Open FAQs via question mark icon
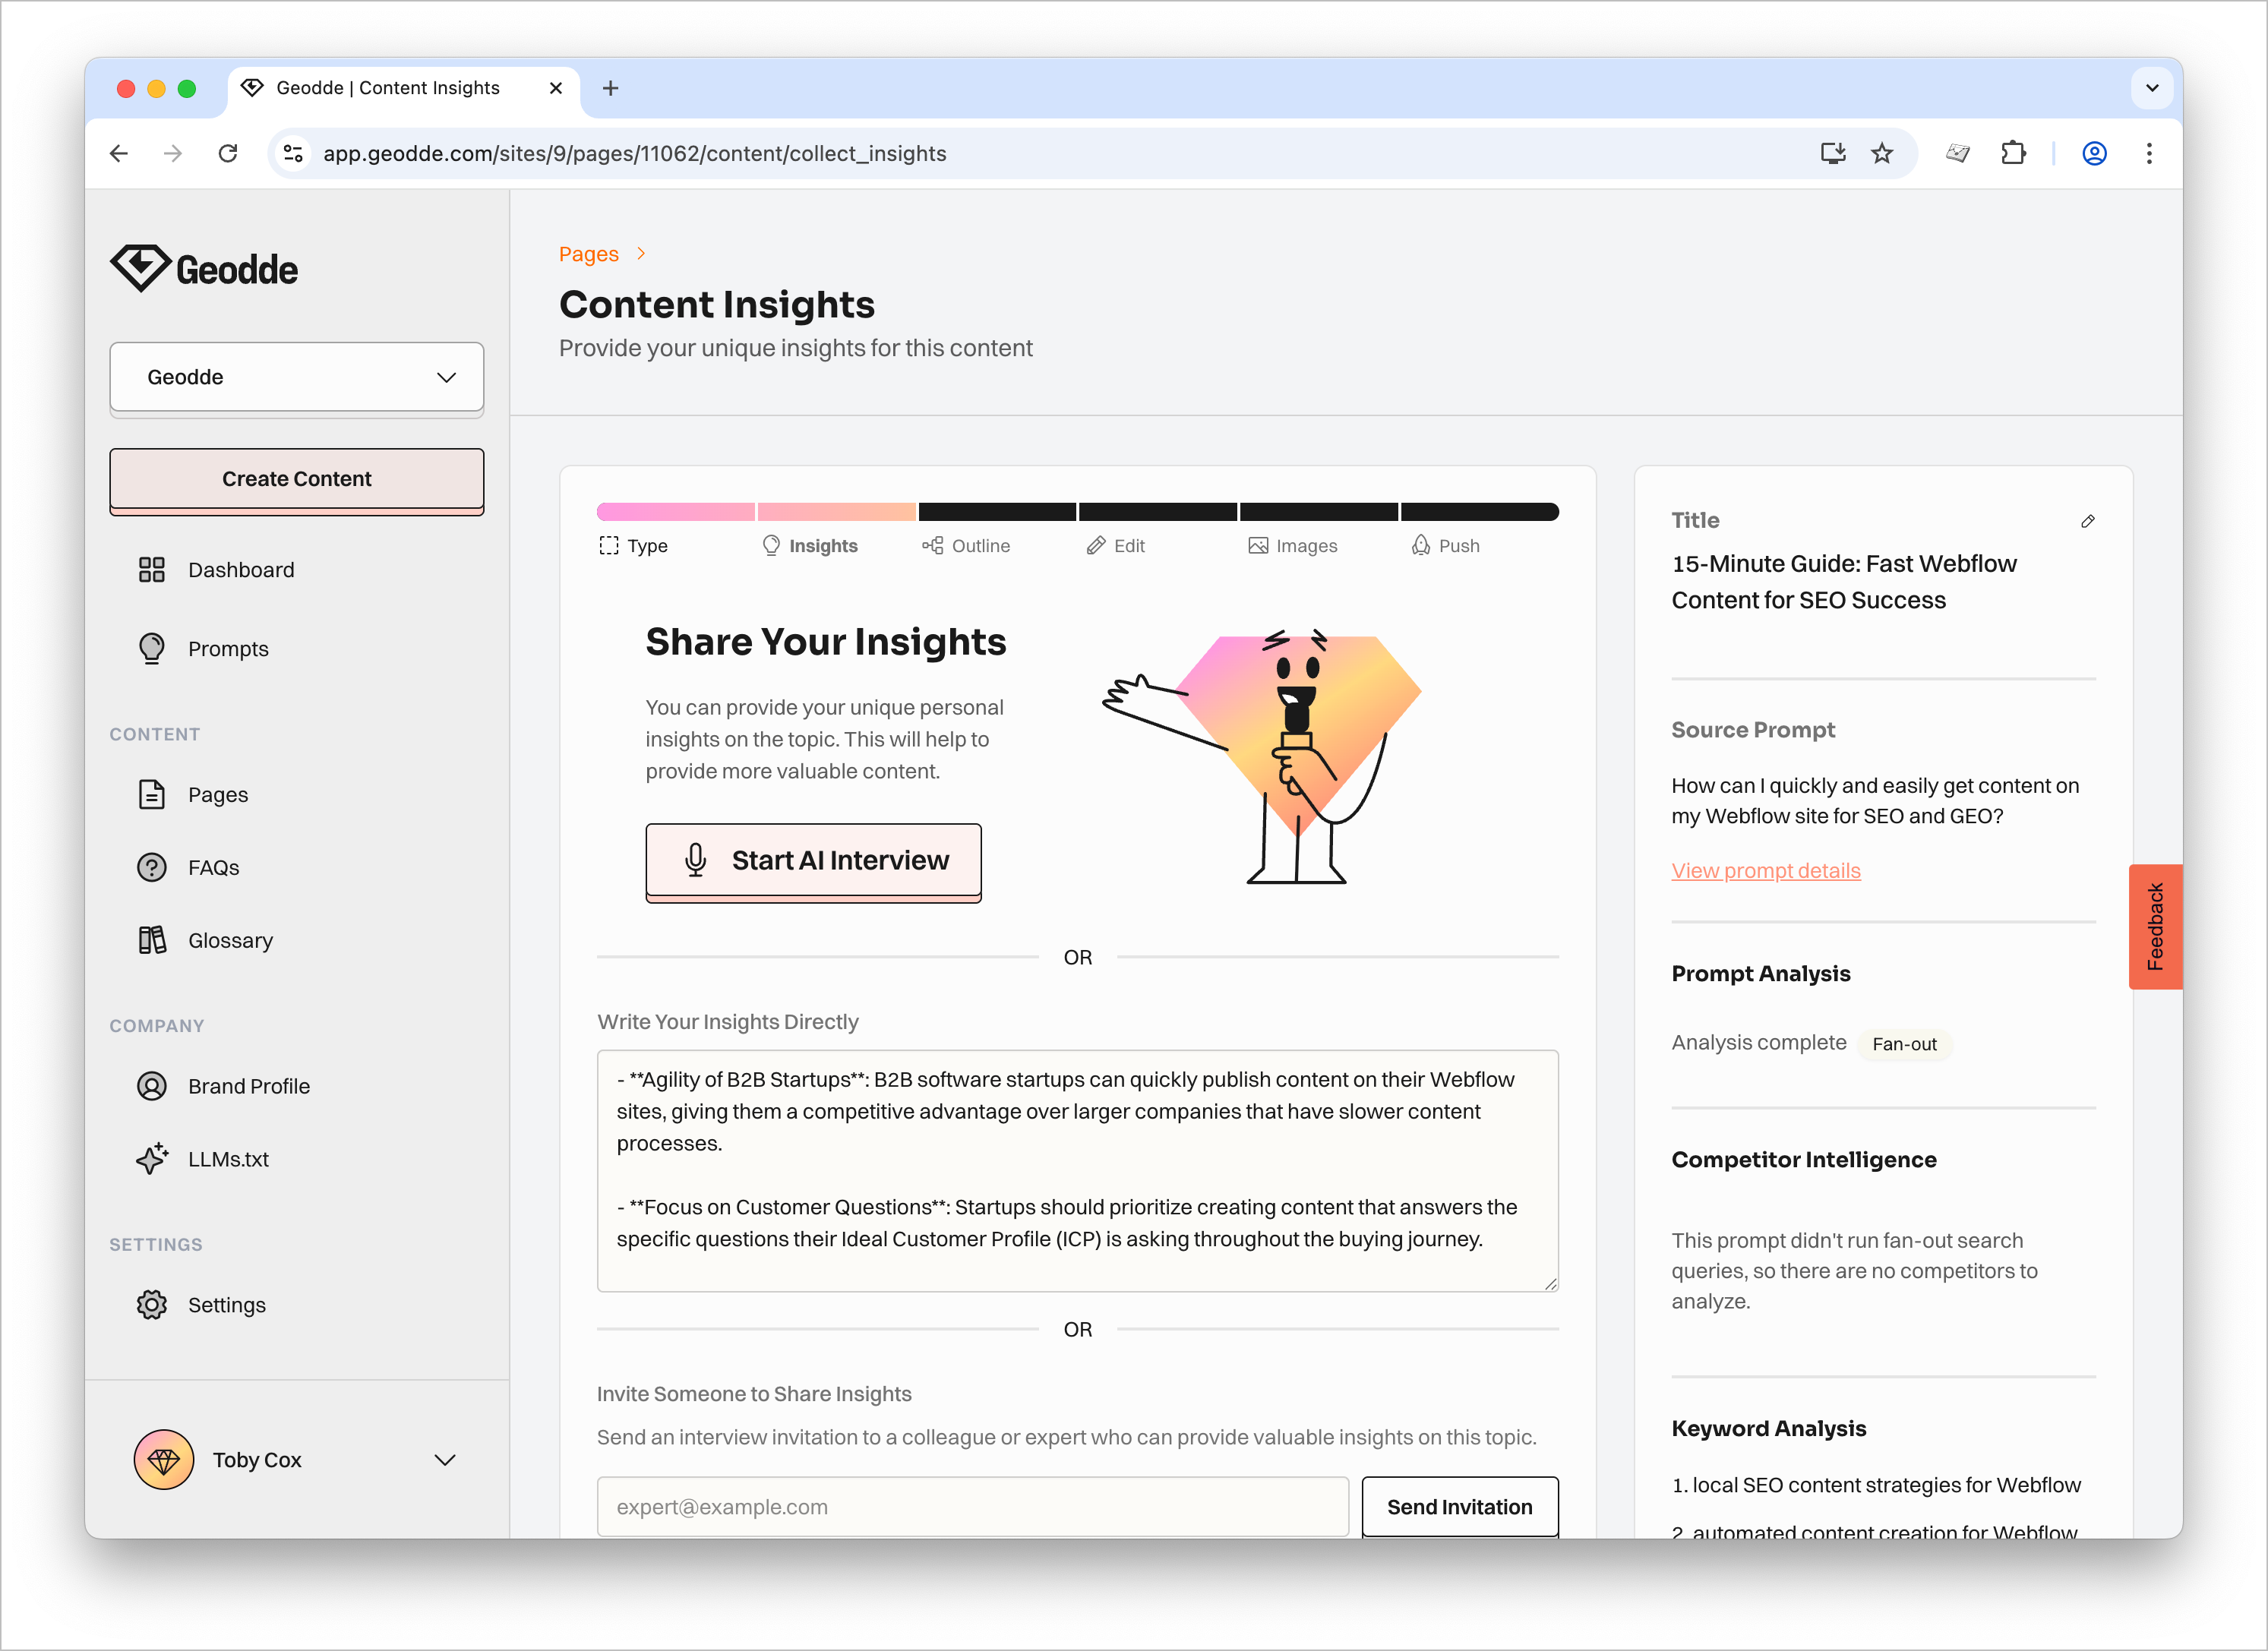The width and height of the screenshot is (2268, 1651). click(151, 867)
